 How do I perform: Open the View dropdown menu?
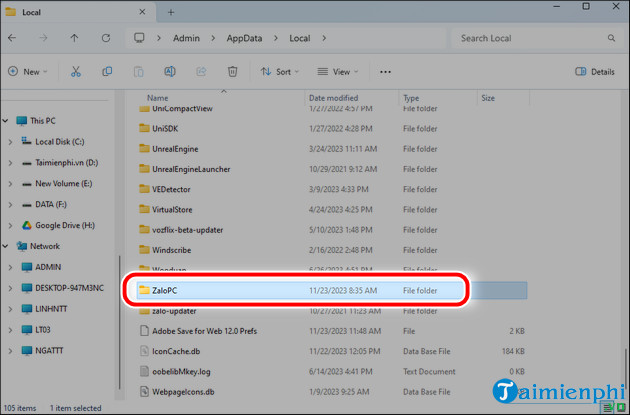pyautogui.click(x=339, y=72)
